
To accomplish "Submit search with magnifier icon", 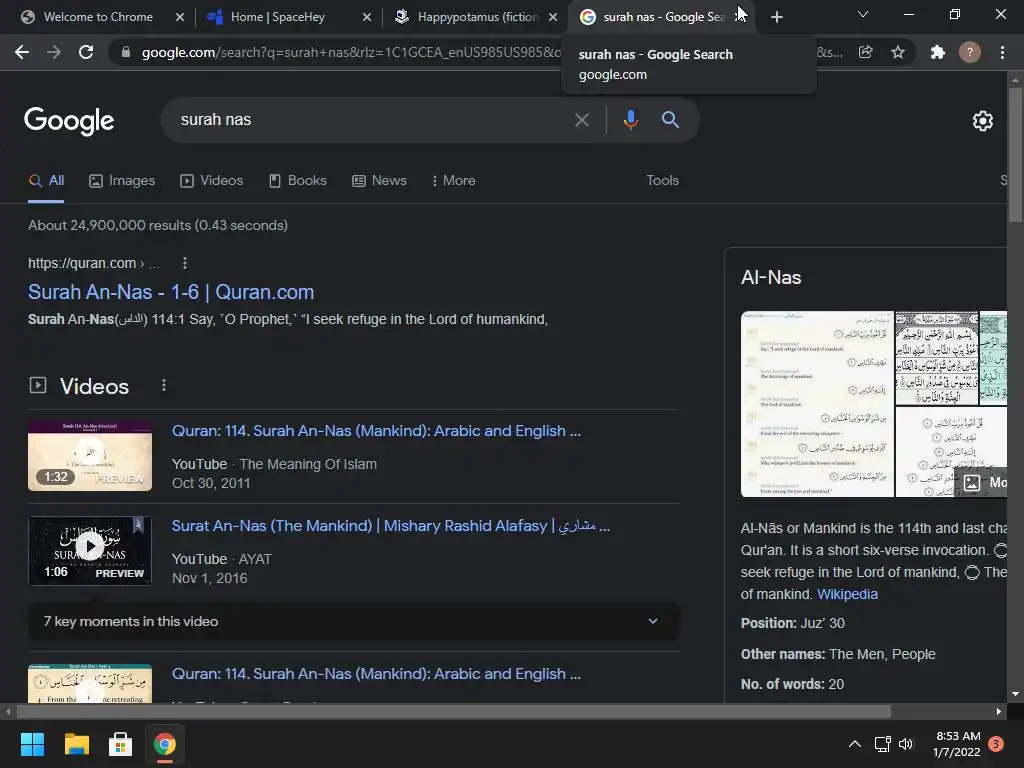I will click(670, 120).
